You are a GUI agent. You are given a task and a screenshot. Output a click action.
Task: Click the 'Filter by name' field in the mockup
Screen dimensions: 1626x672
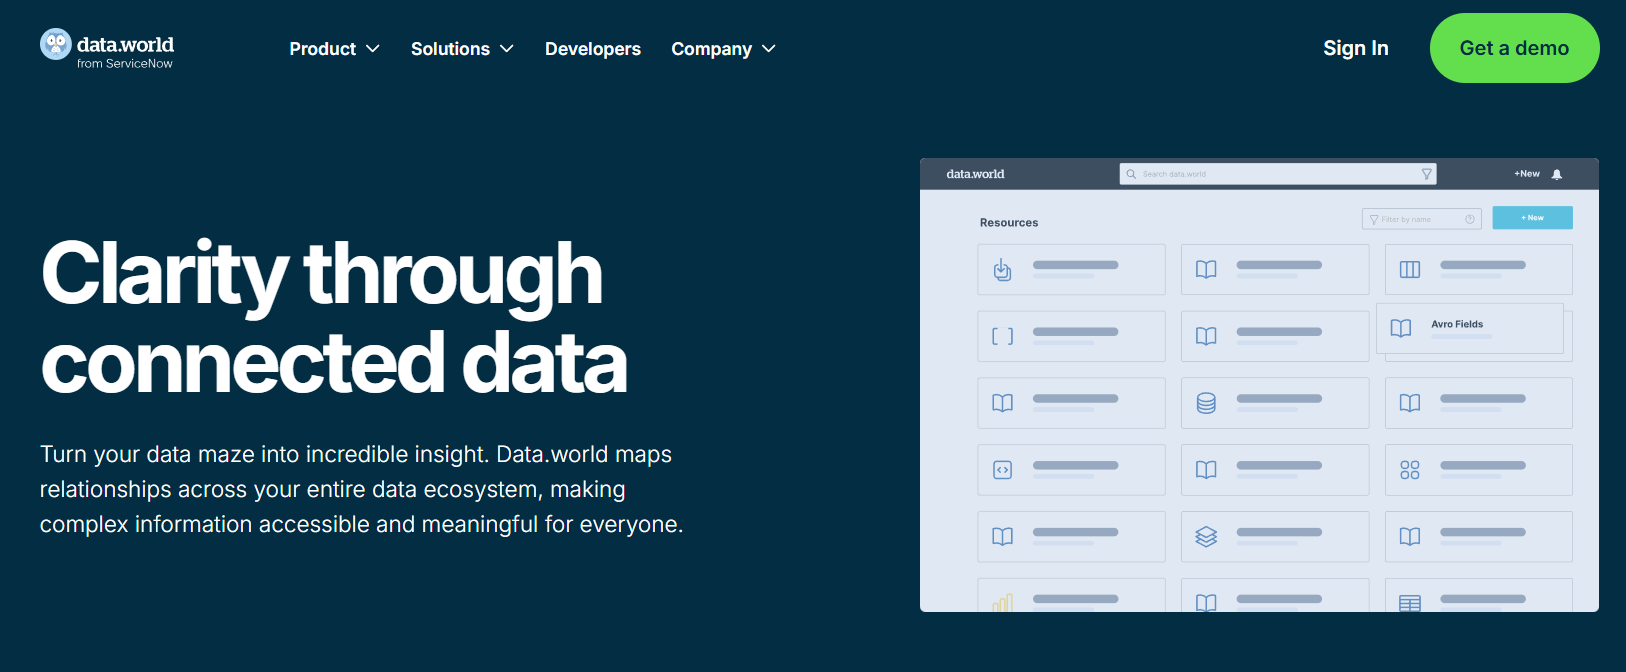[1421, 219]
